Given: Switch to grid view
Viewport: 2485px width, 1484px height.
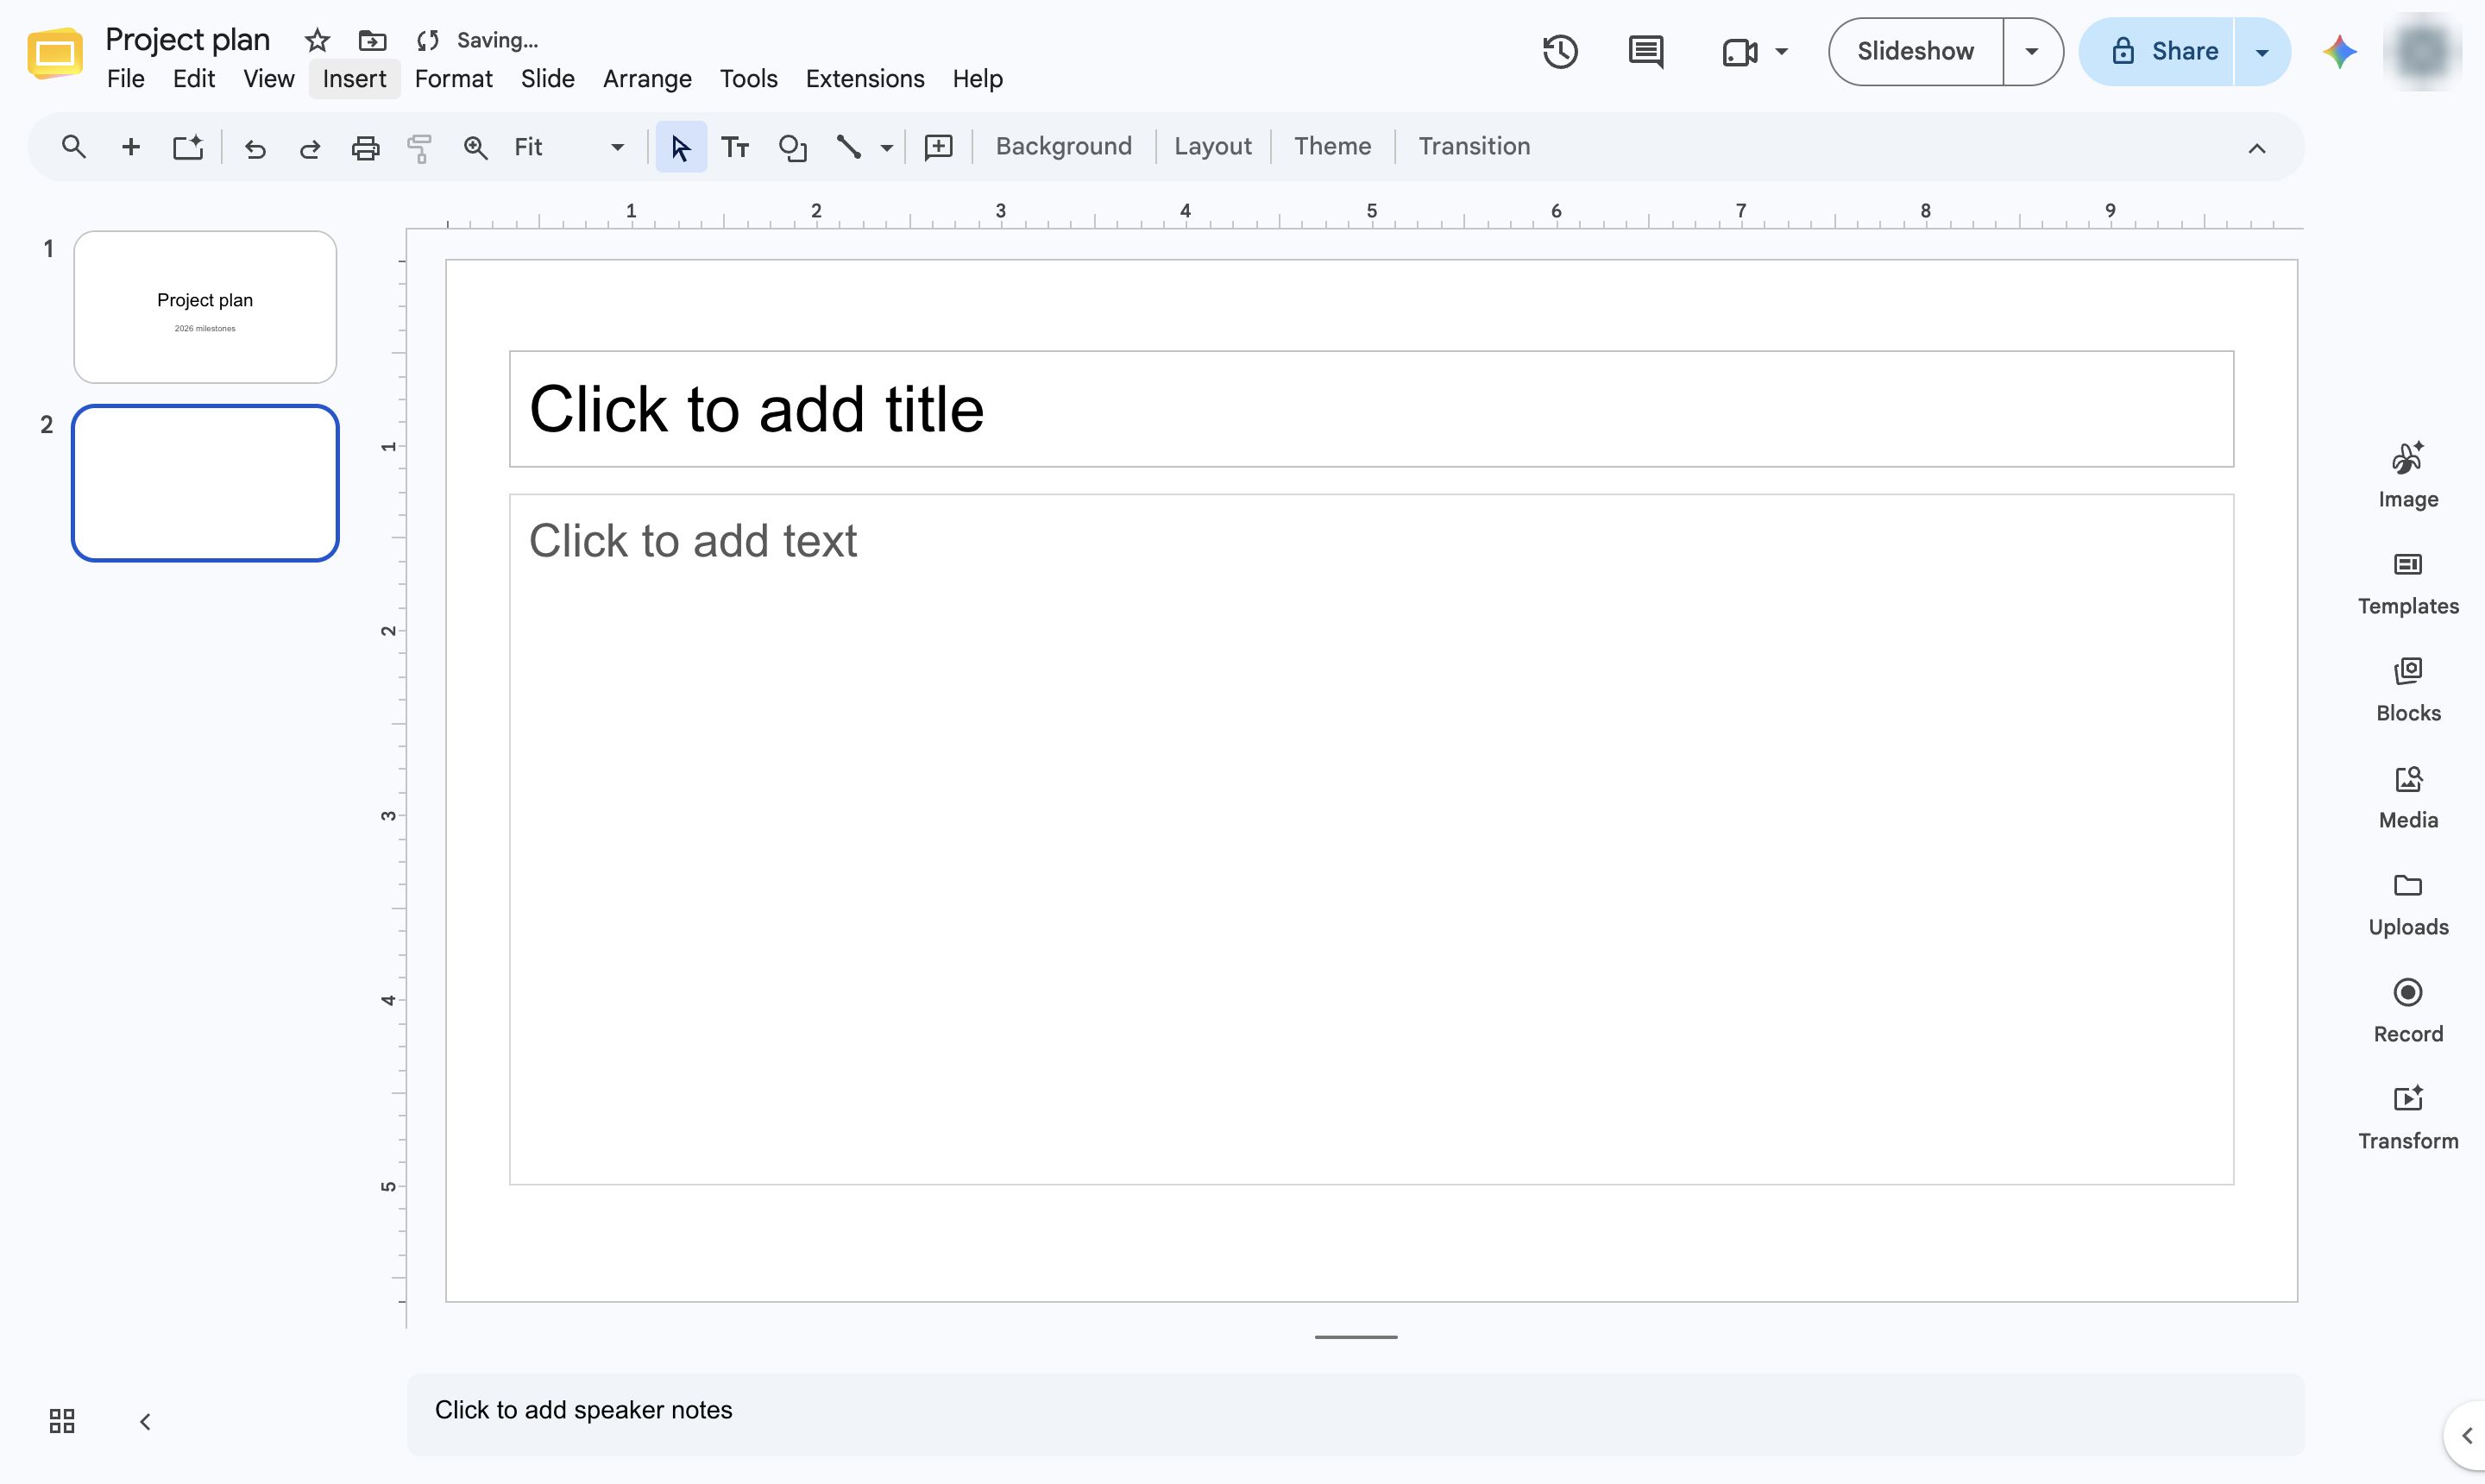Looking at the screenshot, I should click(62, 1421).
